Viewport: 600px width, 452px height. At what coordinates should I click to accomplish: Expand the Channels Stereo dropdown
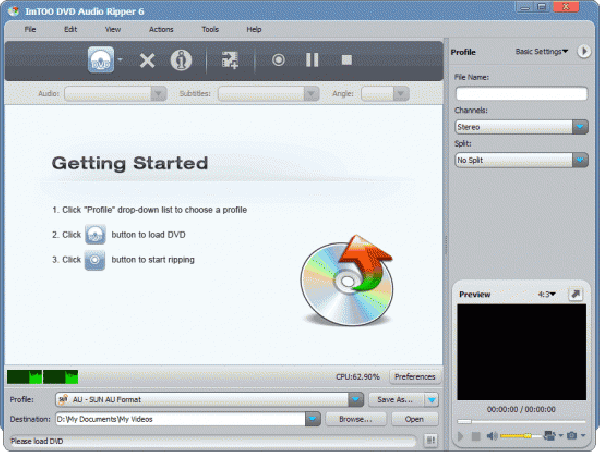579,127
